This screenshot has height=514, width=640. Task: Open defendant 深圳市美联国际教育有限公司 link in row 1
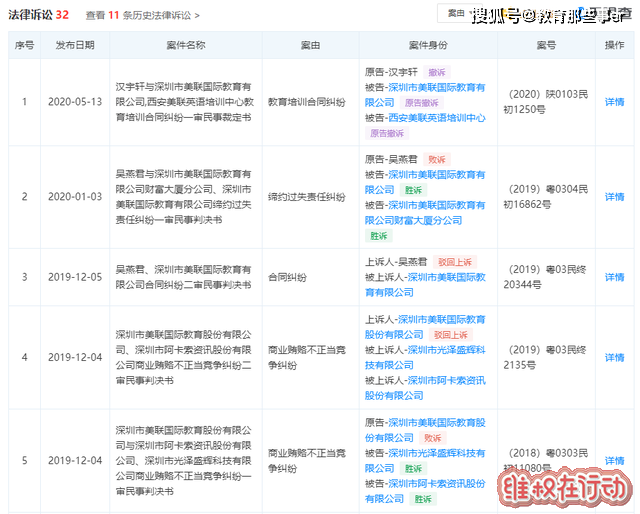click(x=424, y=95)
